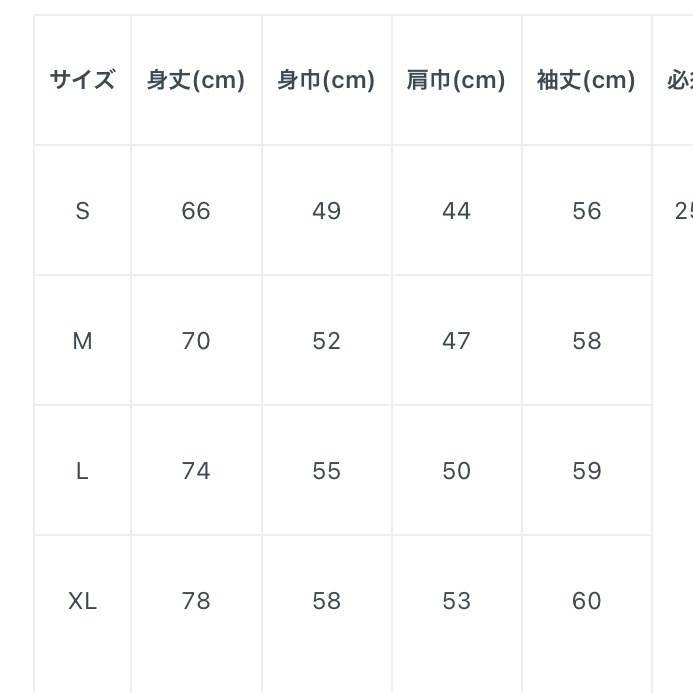Select the M size row label
Viewport: 693px width, 693px height.
(82, 341)
